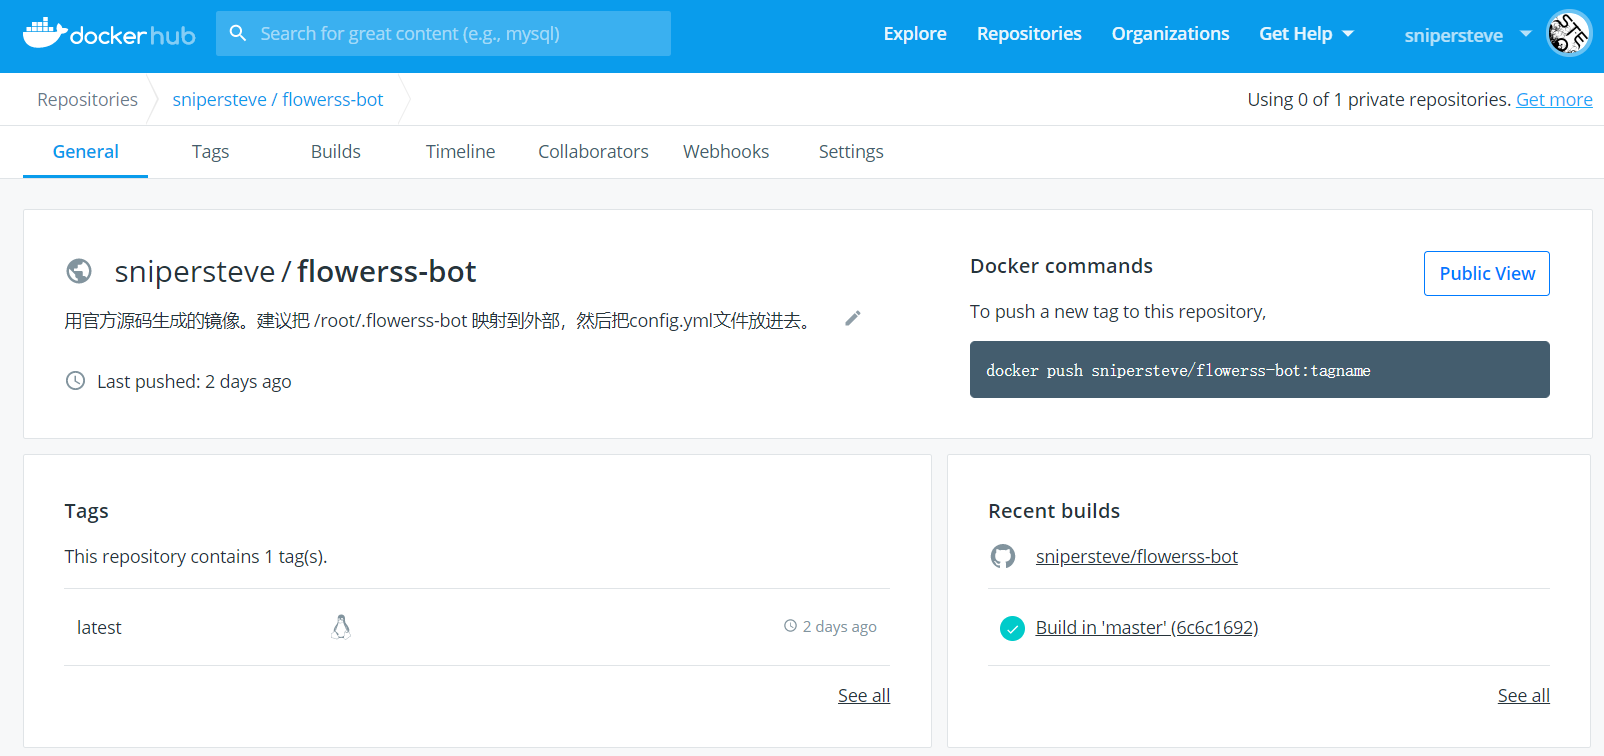This screenshot has width=1604, height=756.
Task: Click the public globe icon beside repository name
Action: click(79, 271)
